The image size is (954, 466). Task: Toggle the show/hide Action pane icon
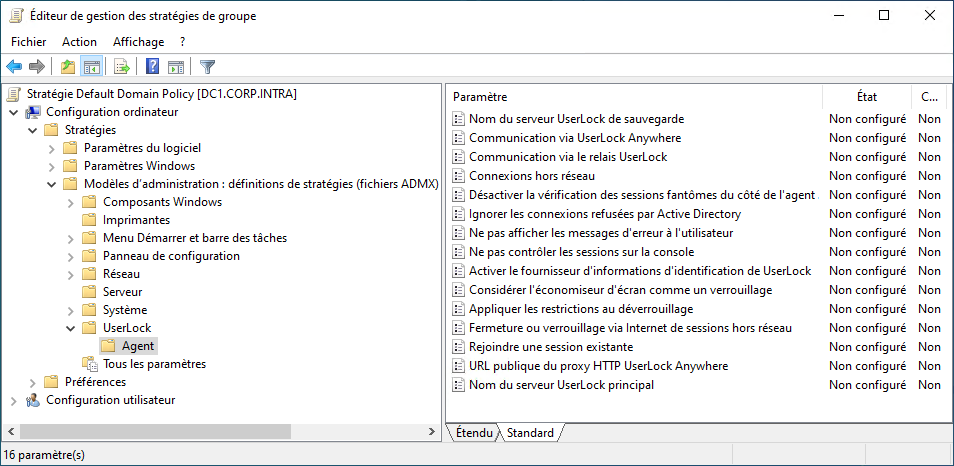coord(176,67)
